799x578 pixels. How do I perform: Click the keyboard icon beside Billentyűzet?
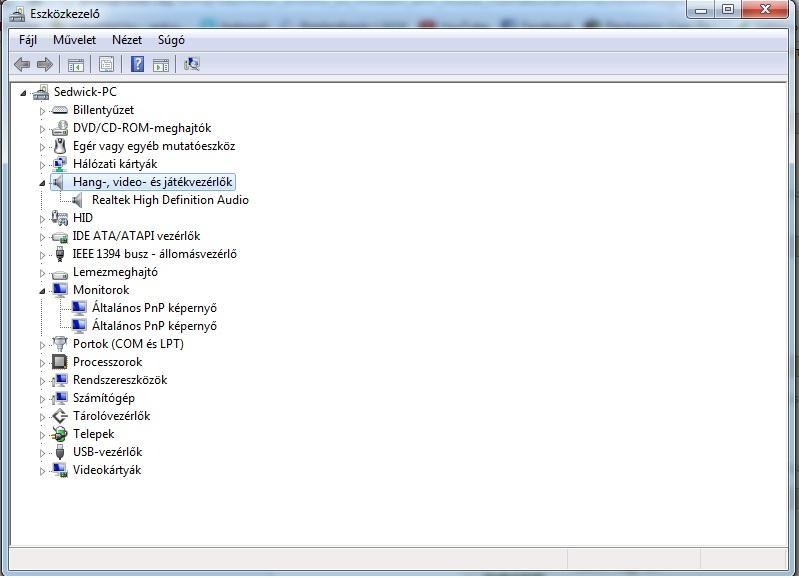[60, 110]
